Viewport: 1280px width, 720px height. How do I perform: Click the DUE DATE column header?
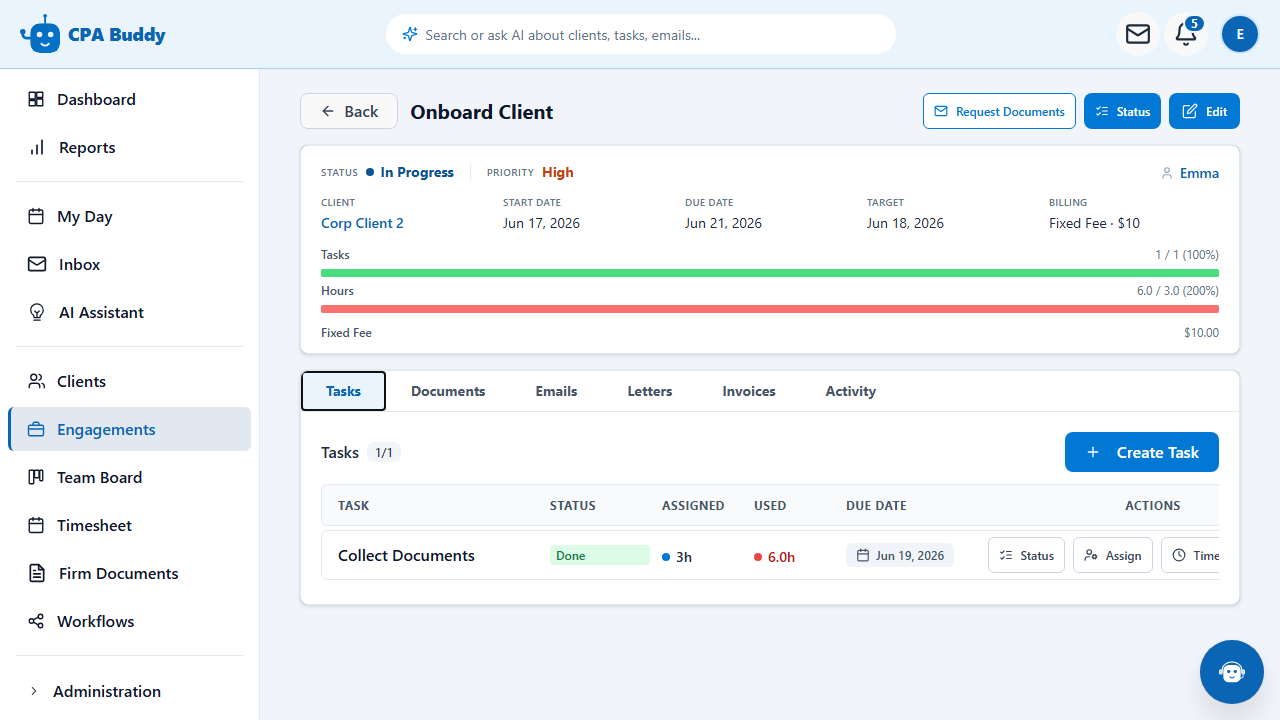coord(876,505)
